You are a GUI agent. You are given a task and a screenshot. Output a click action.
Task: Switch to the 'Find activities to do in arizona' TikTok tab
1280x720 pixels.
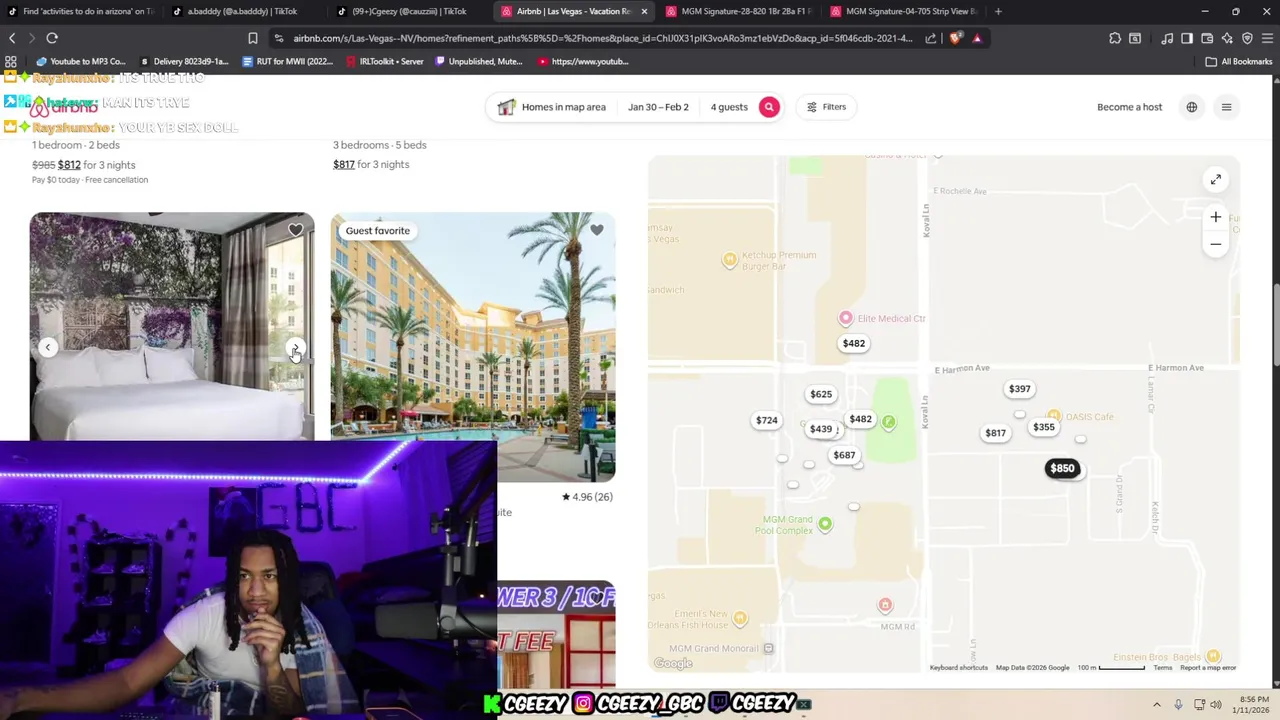click(x=80, y=11)
